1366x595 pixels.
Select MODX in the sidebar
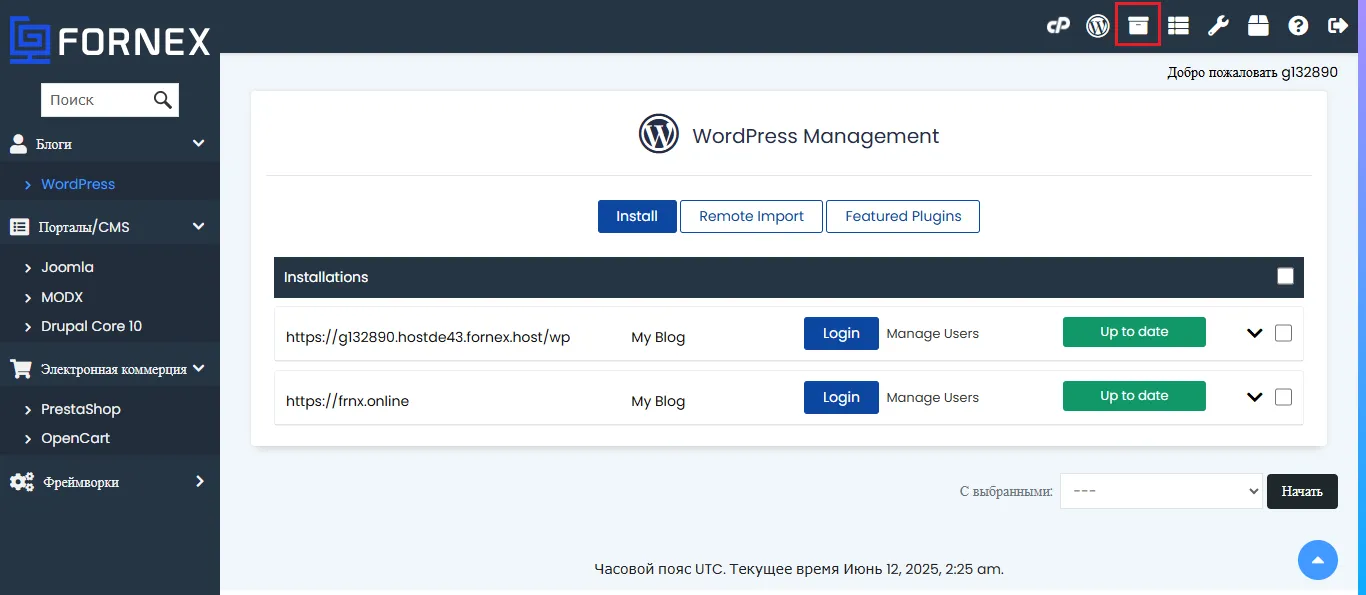[62, 297]
